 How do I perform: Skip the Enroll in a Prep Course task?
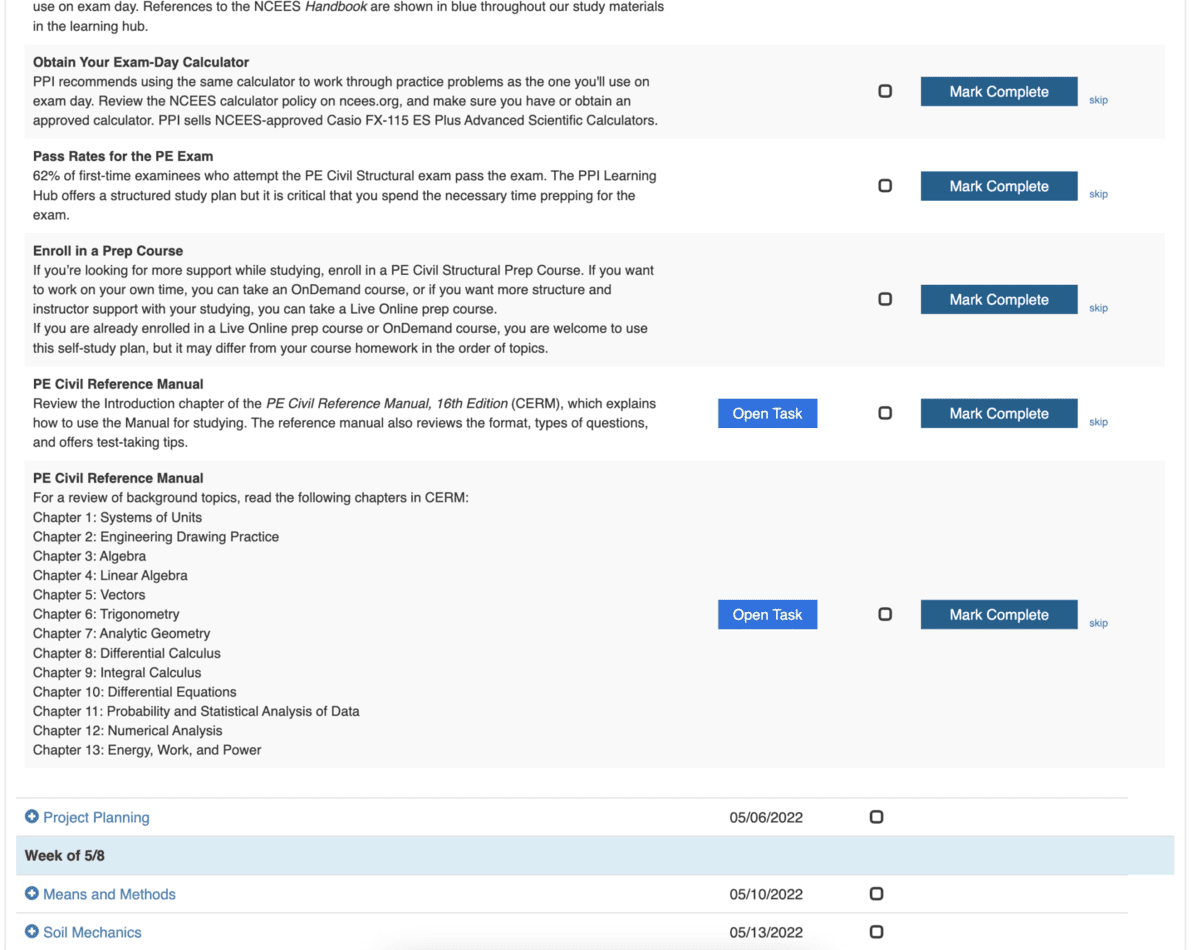tap(1098, 308)
